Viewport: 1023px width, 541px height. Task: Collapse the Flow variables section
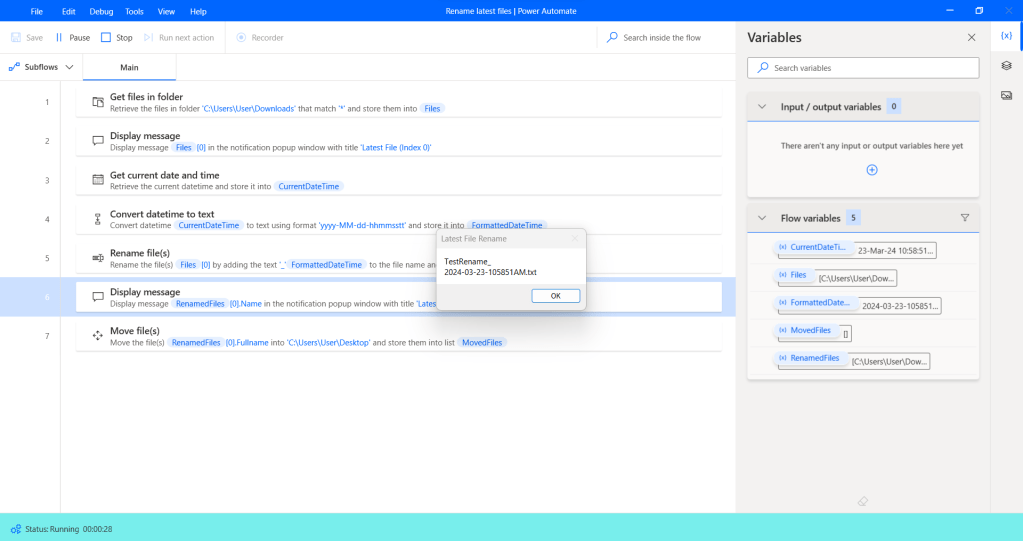point(762,218)
